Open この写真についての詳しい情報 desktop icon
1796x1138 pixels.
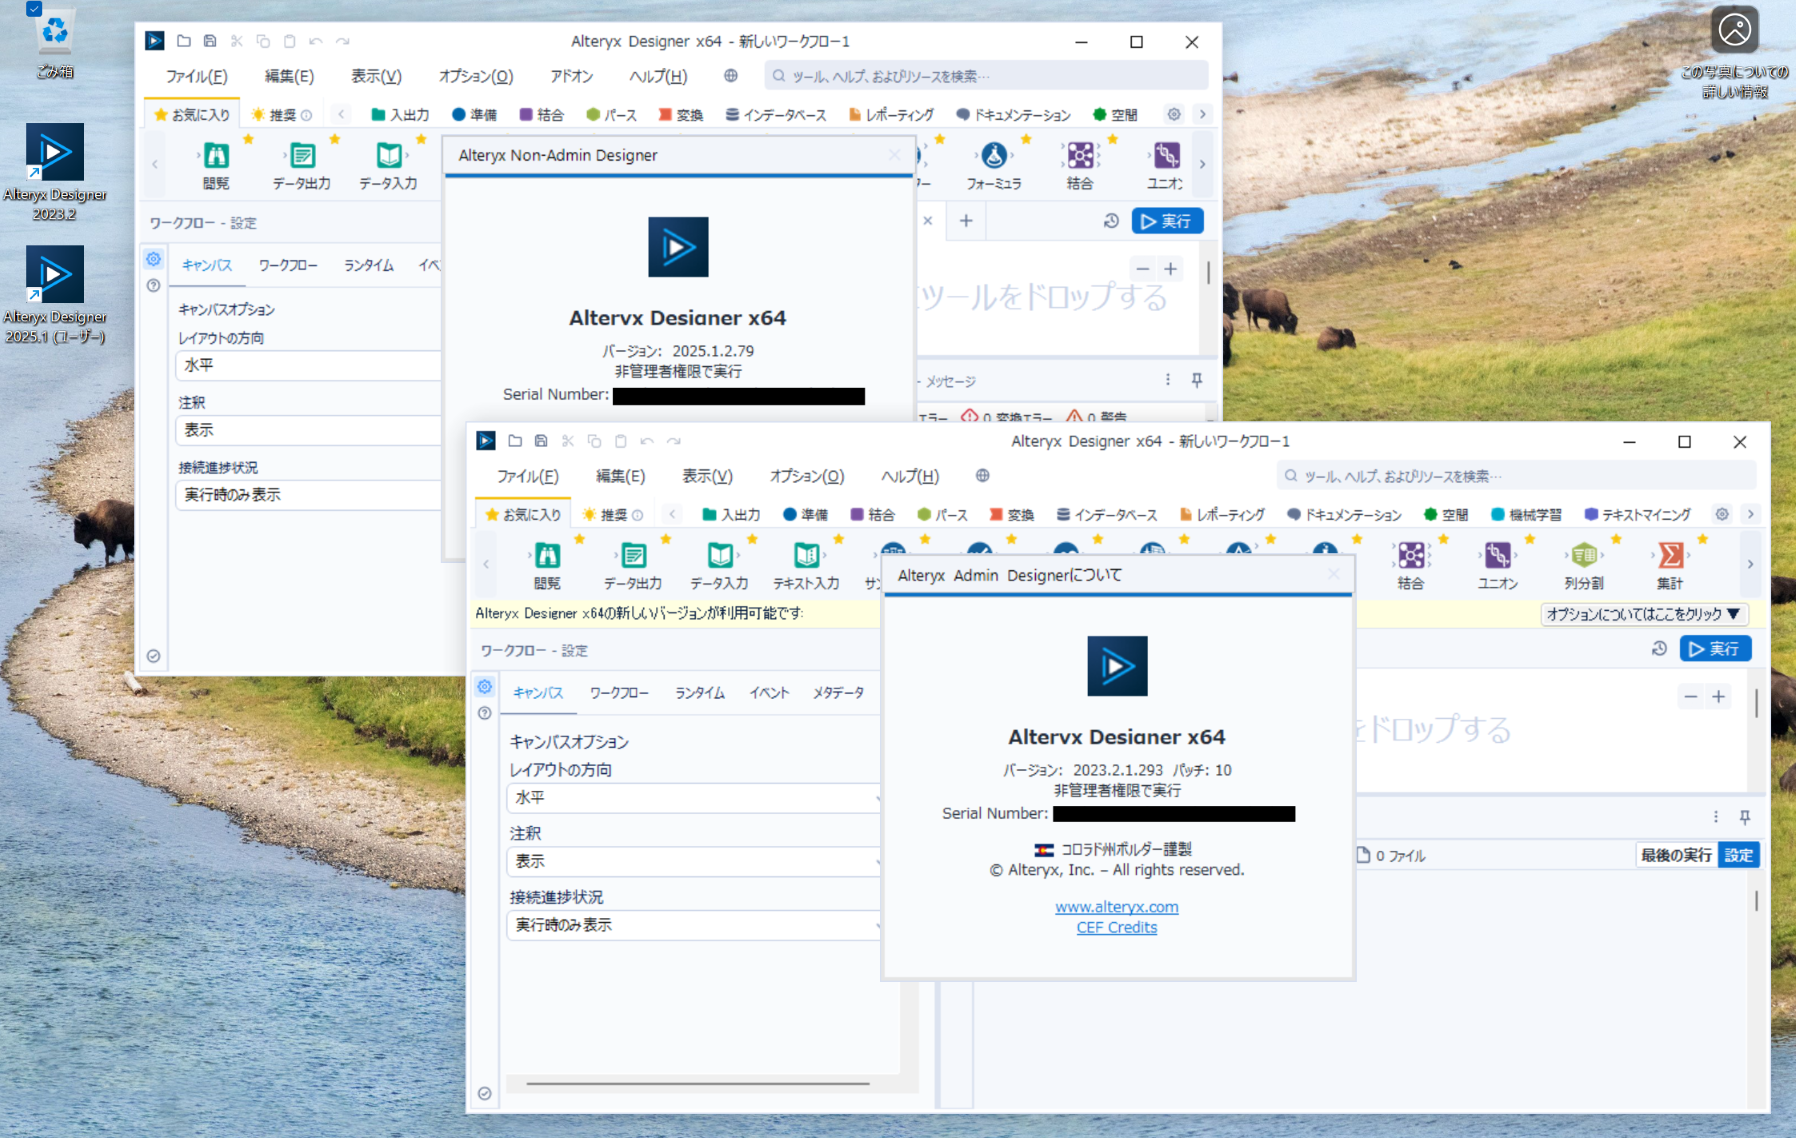pyautogui.click(x=1735, y=52)
